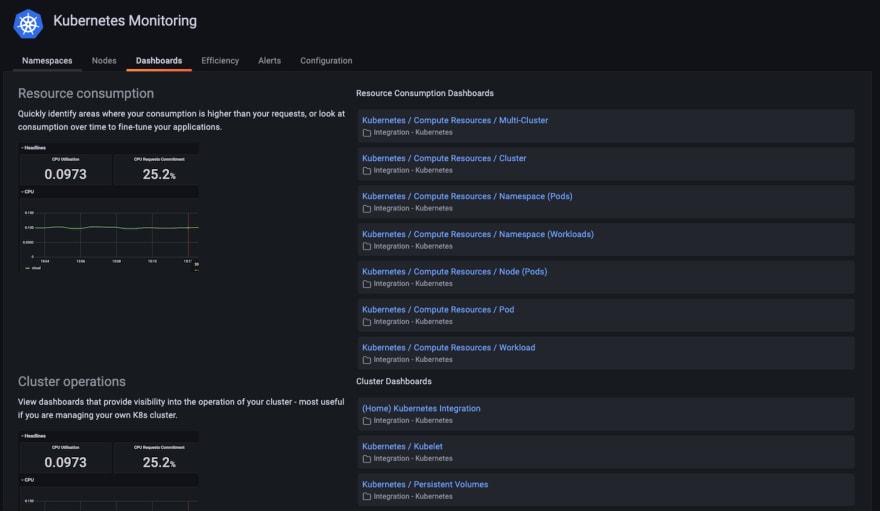
Task: Open the (Home) Kubernetes Integration dashboard
Action: click(x=421, y=408)
